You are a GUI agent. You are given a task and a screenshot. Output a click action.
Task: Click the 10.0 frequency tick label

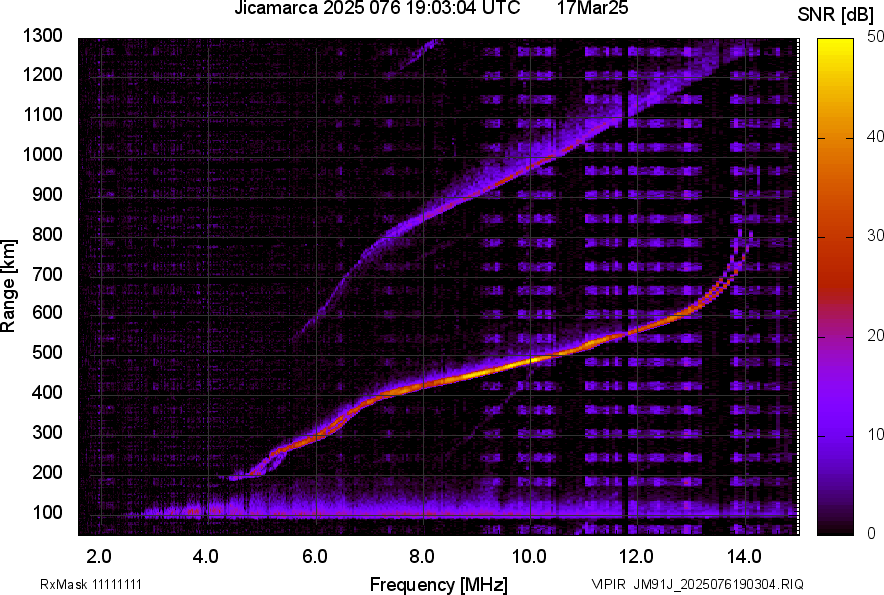(529, 557)
